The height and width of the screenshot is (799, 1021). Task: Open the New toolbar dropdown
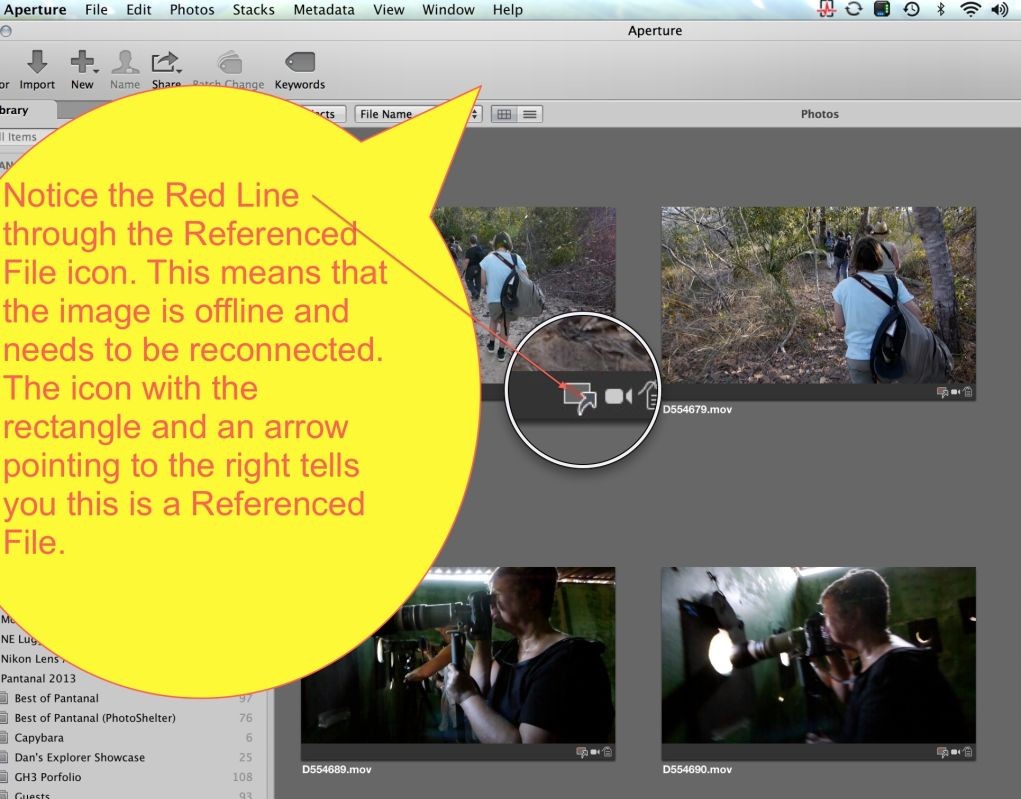tap(84, 63)
